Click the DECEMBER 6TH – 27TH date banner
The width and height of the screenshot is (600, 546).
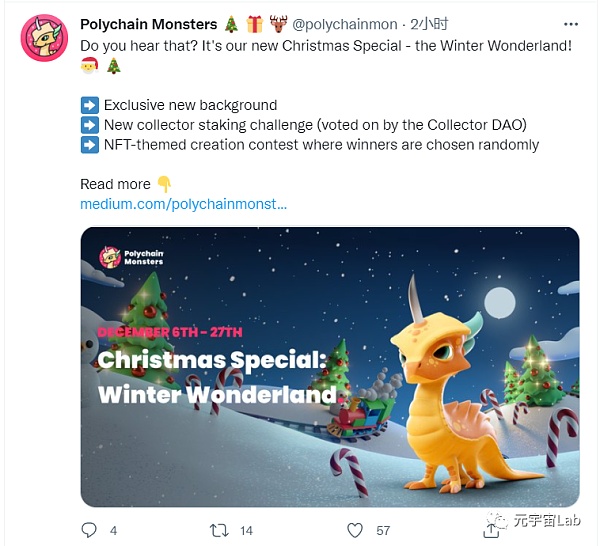tap(169, 332)
